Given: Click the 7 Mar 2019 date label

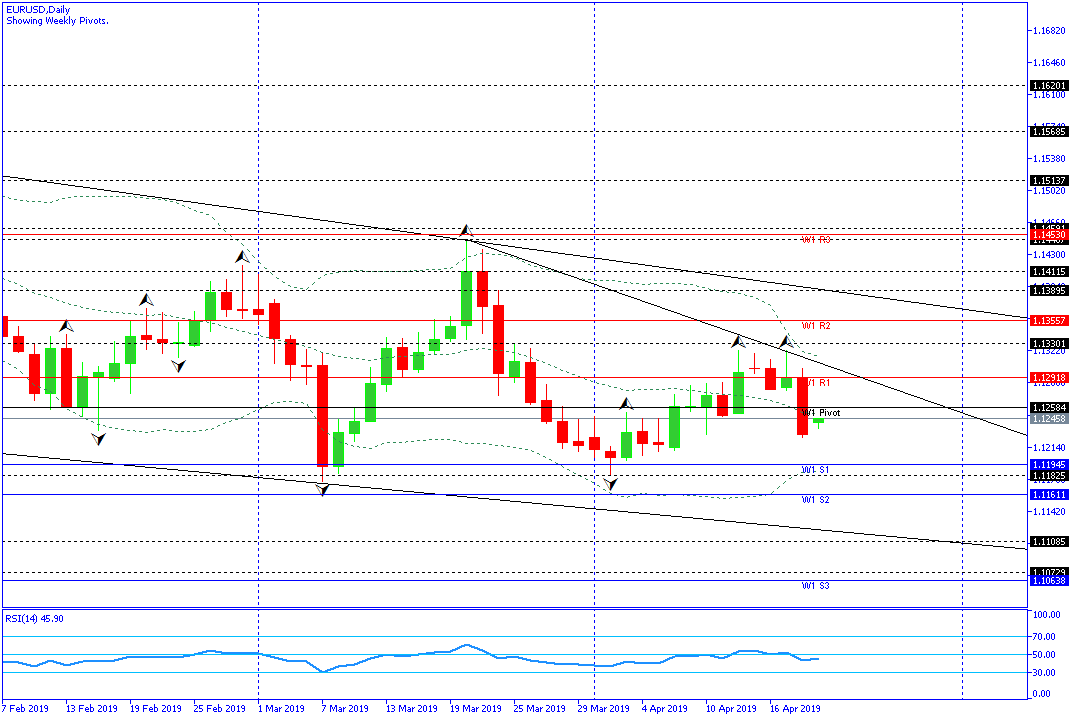Looking at the screenshot, I should 345,708.
